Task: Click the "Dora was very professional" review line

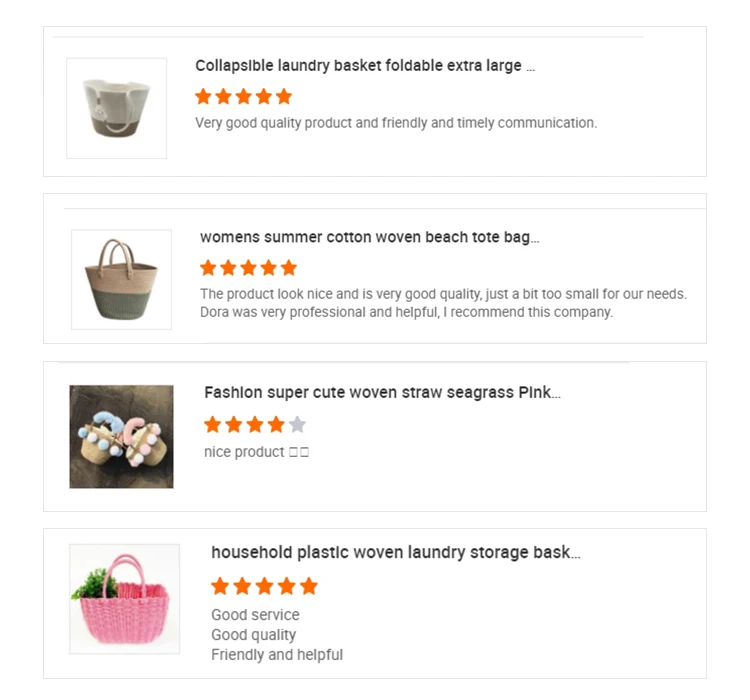Action: [x=405, y=312]
